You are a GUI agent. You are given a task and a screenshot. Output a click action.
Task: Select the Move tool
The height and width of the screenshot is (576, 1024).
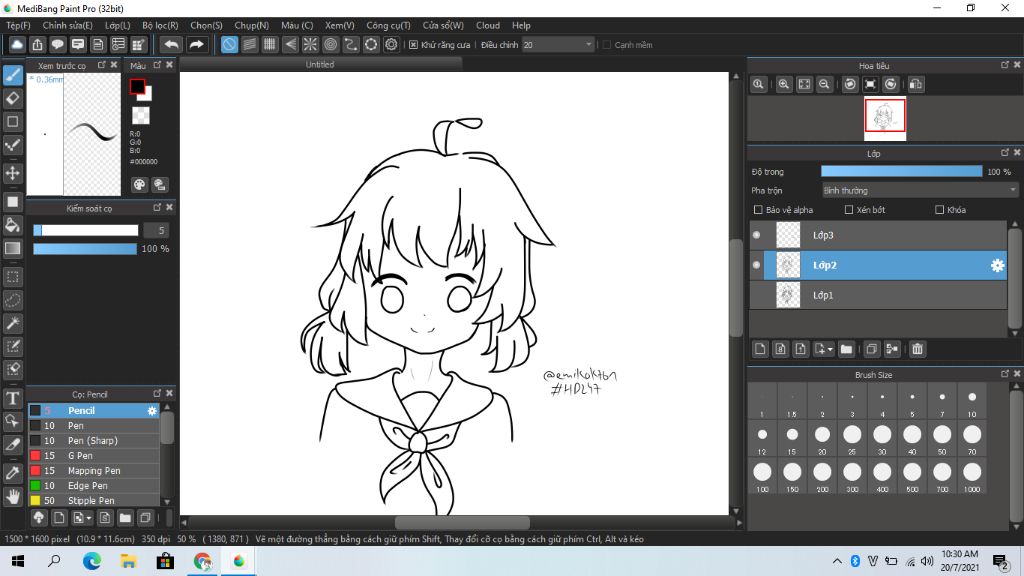click(x=13, y=173)
